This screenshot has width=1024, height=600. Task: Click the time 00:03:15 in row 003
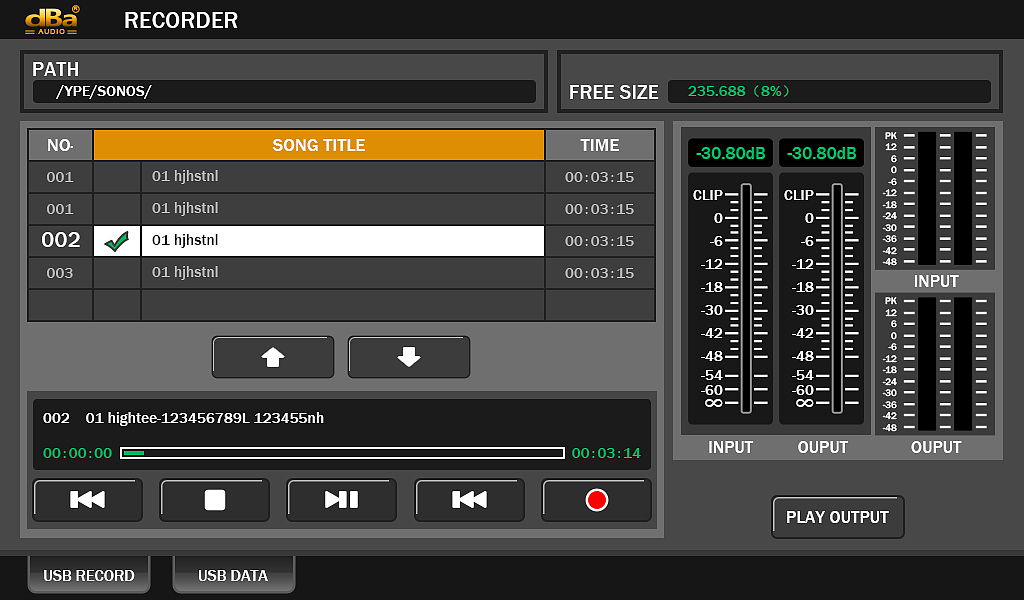coord(600,273)
